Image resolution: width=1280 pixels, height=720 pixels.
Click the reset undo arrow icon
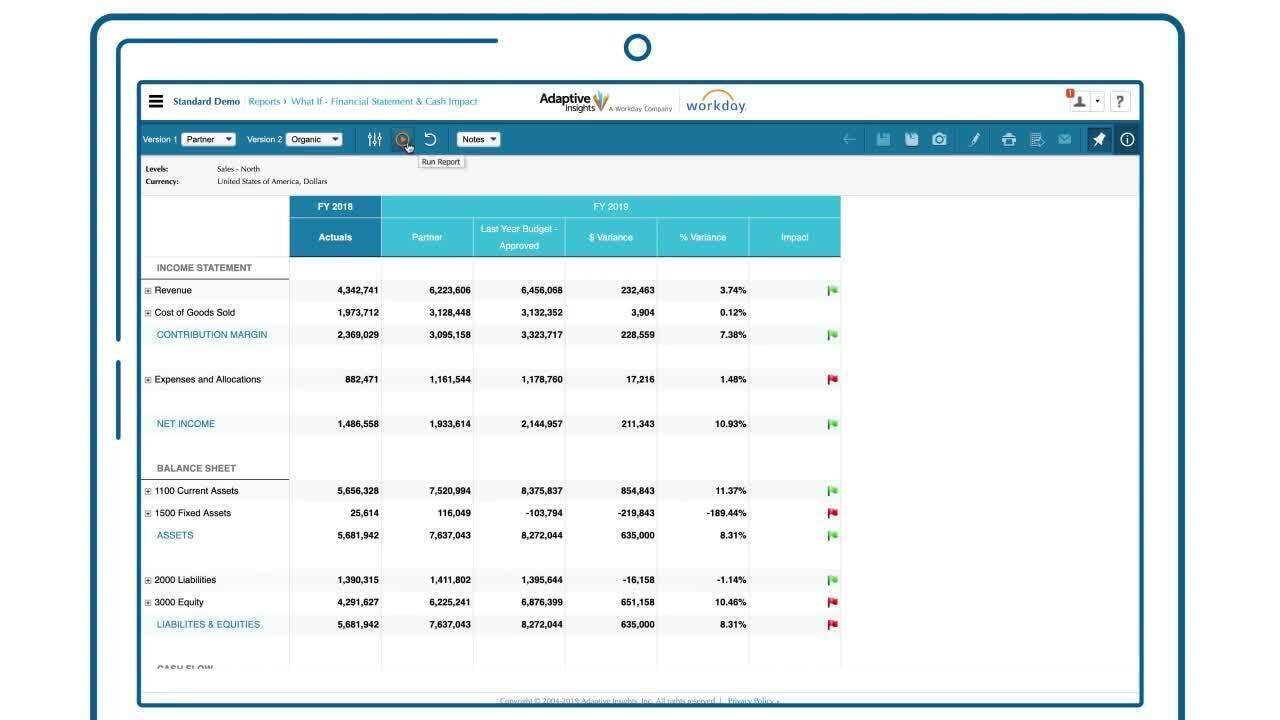[430, 140]
